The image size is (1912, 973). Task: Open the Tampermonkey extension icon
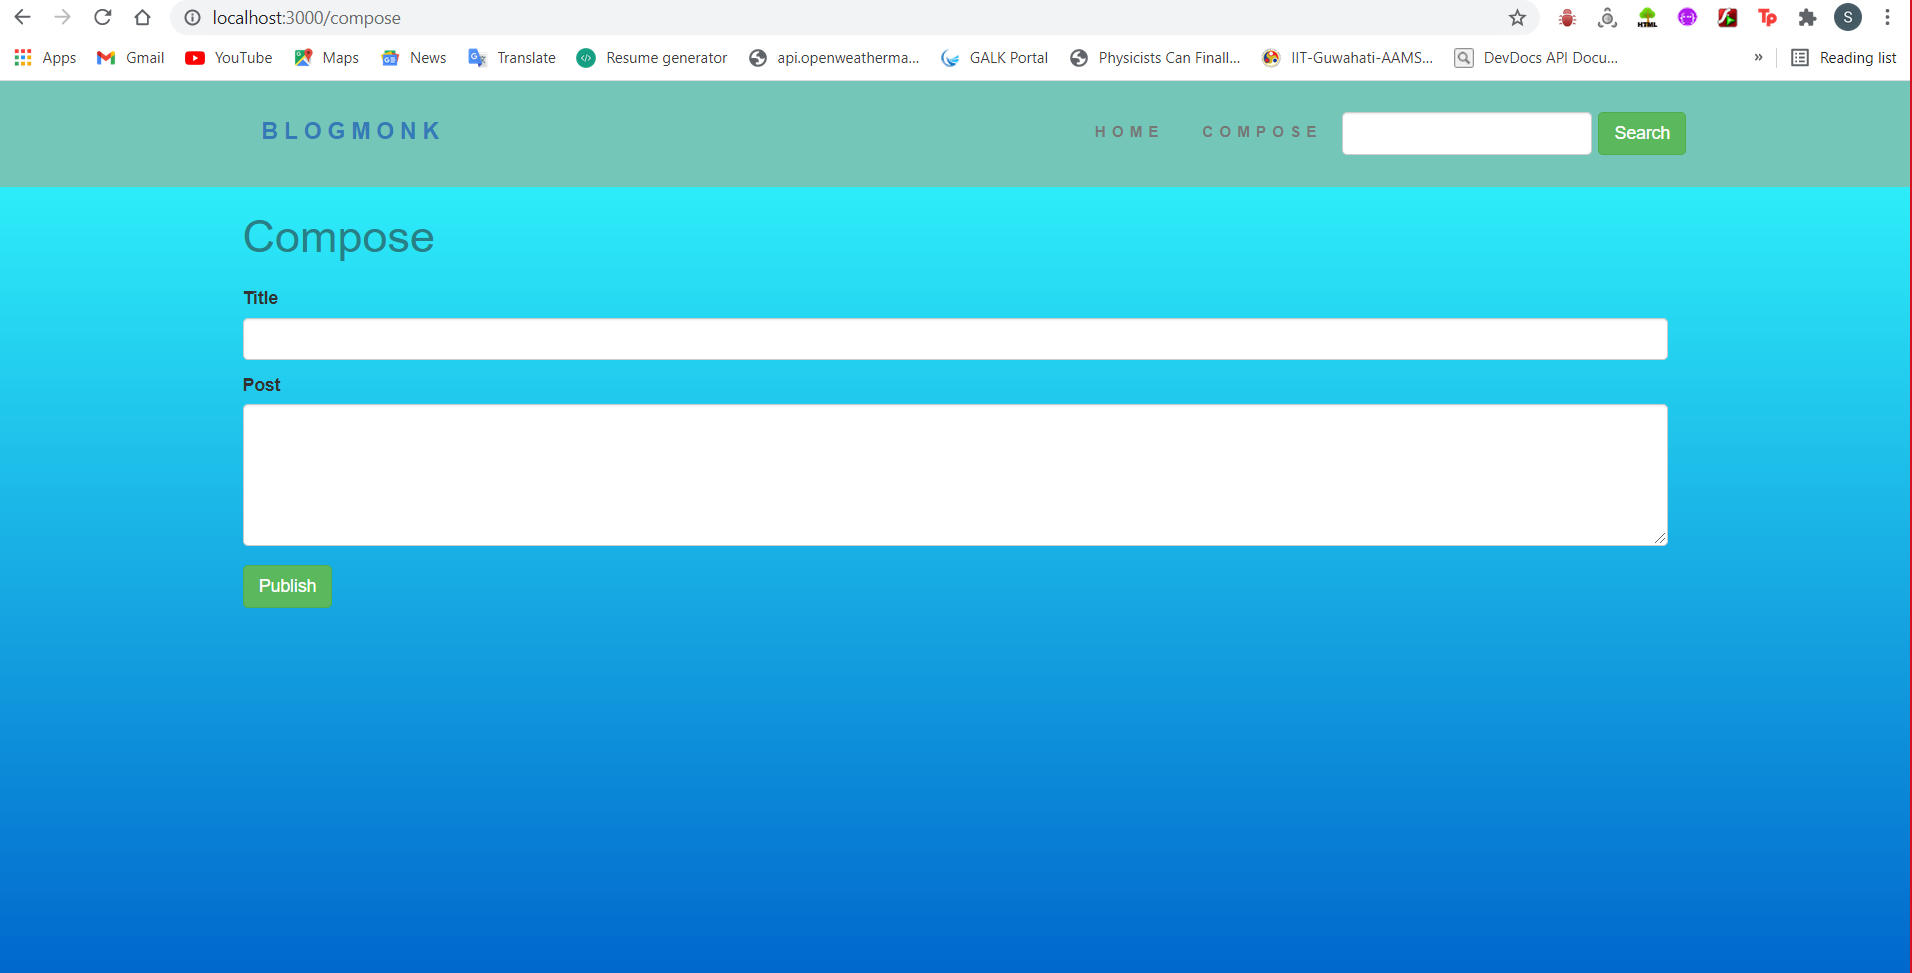pyautogui.click(x=1767, y=17)
